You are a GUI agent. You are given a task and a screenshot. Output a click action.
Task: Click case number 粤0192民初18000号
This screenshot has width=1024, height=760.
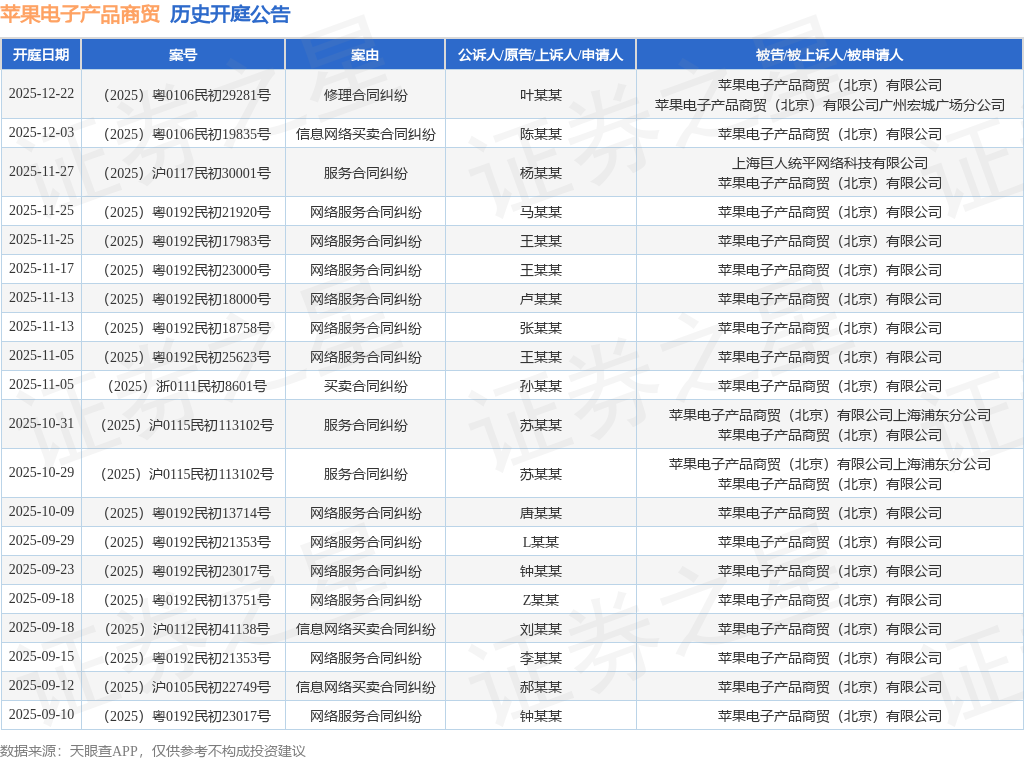pos(187,299)
